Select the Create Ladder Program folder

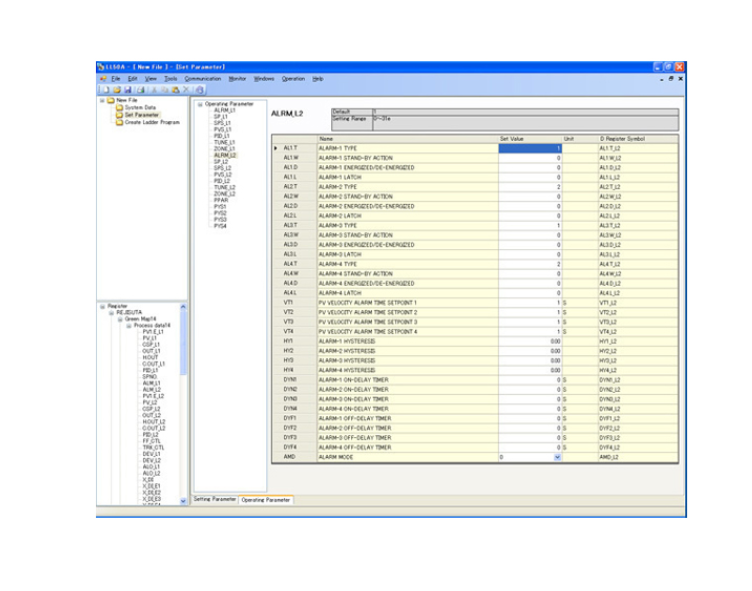pos(152,121)
